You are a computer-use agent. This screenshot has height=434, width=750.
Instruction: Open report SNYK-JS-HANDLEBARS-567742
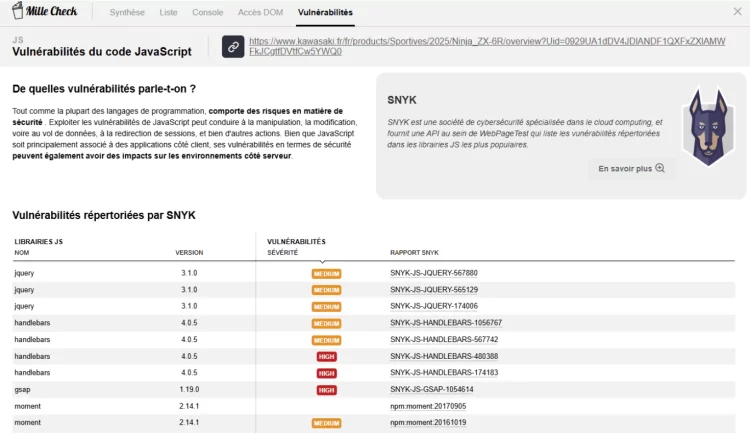(x=444, y=340)
